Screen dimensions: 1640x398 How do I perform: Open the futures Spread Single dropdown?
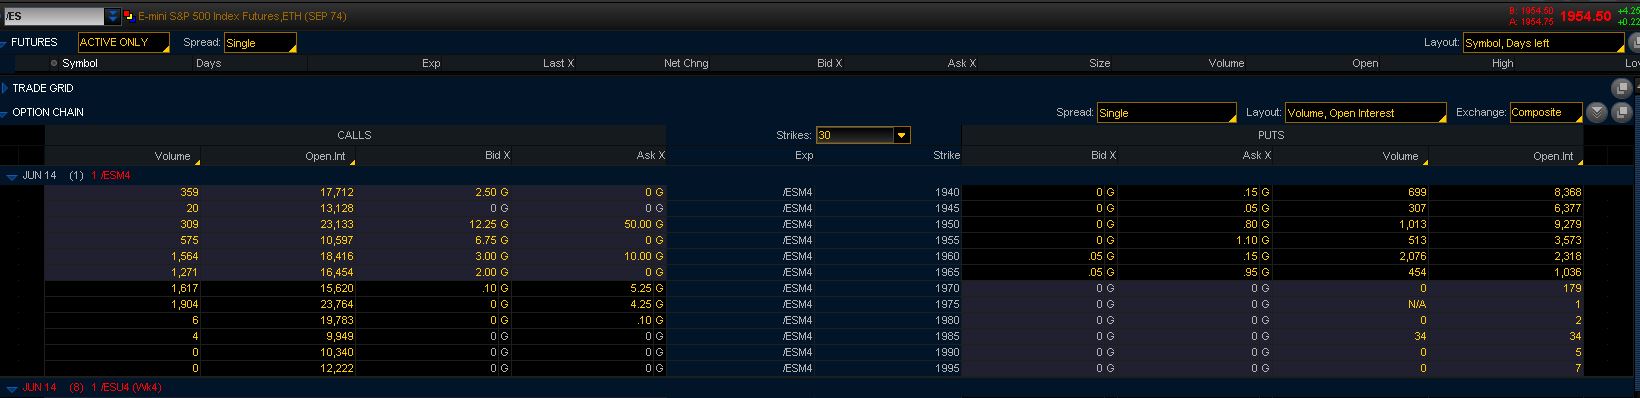[x=260, y=43]
